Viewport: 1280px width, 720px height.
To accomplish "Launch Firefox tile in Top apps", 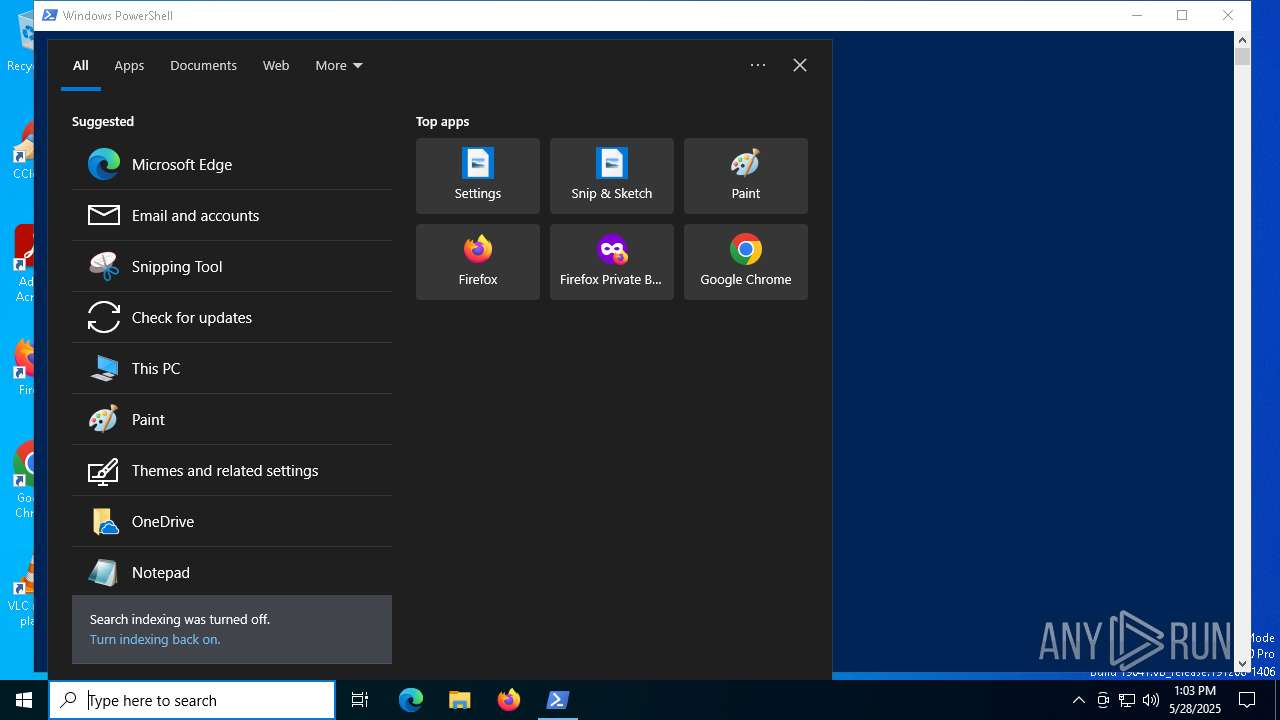I will pos(478,262).
